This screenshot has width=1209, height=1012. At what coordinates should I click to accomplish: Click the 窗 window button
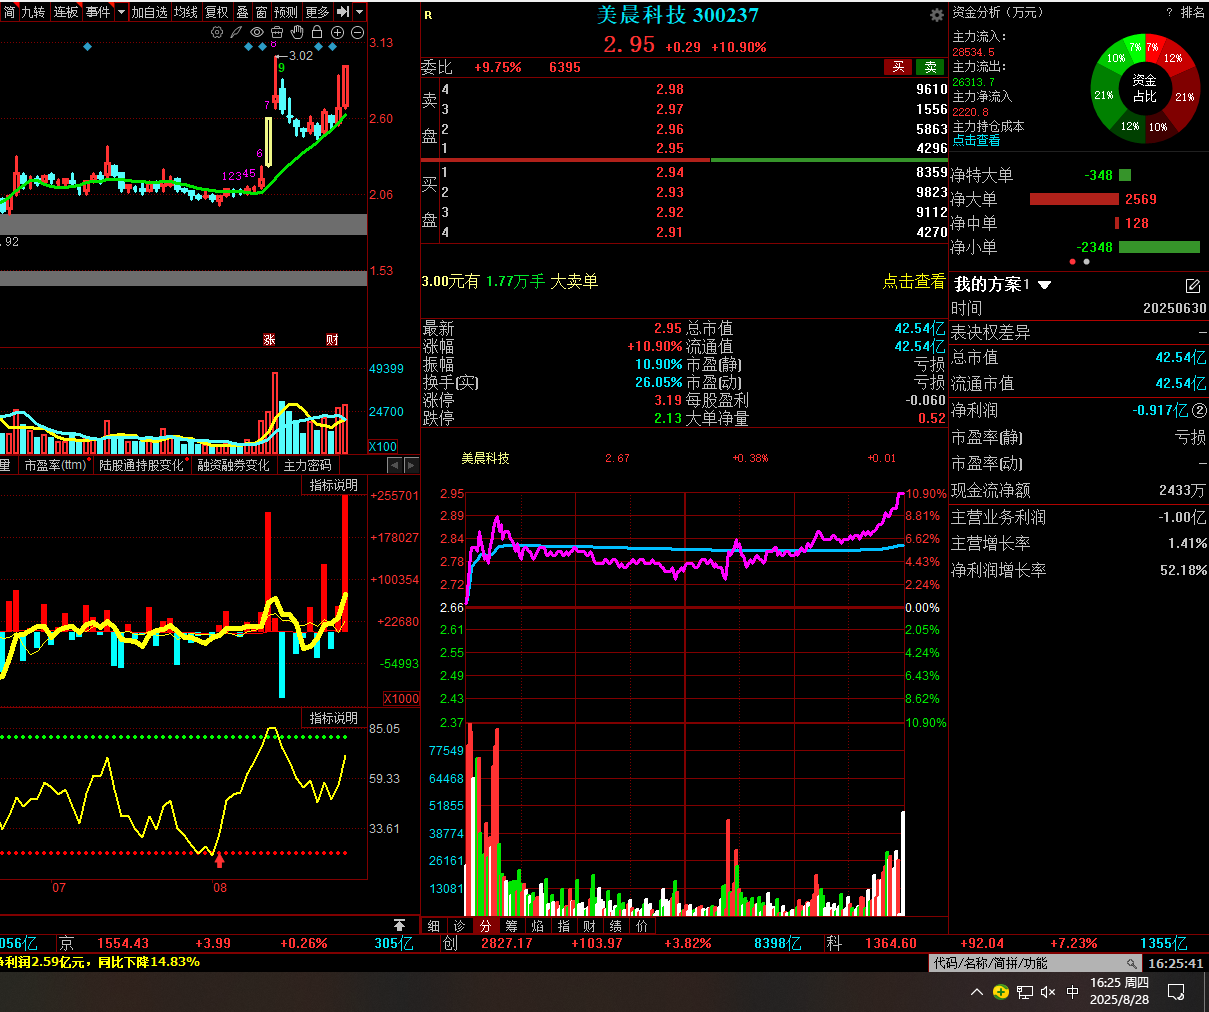[x=261, y=12]
